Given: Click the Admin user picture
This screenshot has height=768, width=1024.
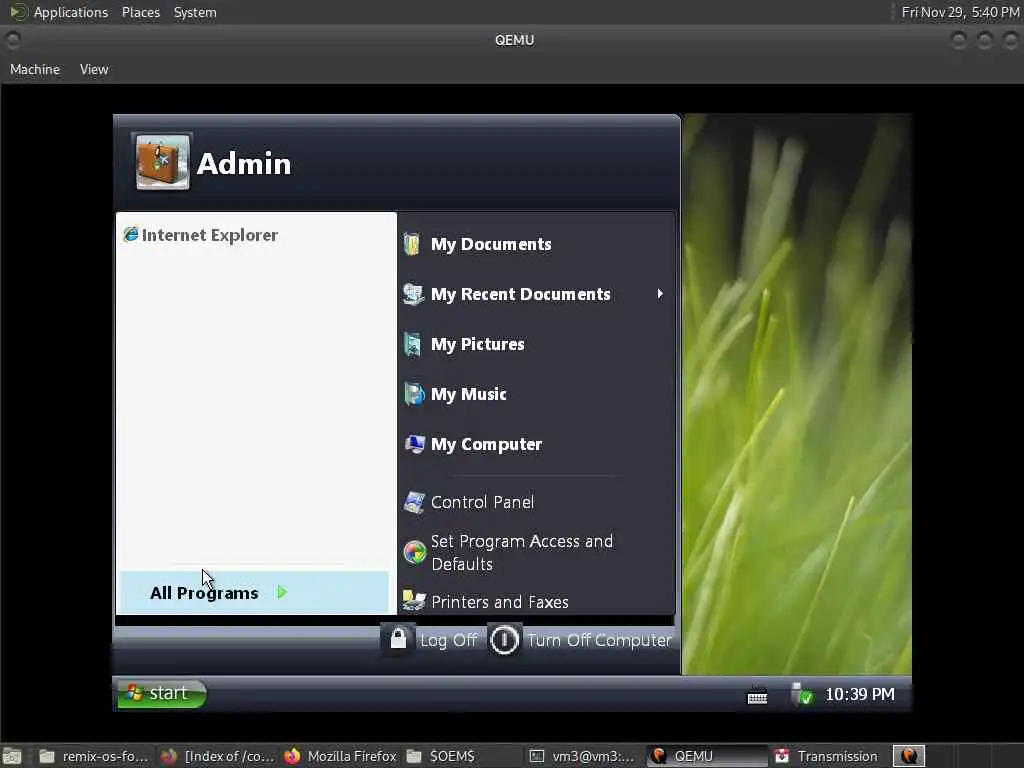Looking at the screenshot, I should click(x=163, y=162).
